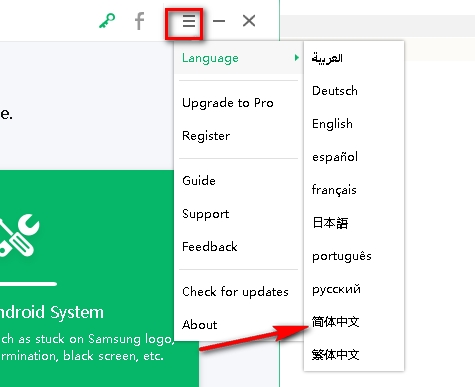The image size is (475, 387).
Task: Minimize the application window
Action: click(x=219, y=21)
